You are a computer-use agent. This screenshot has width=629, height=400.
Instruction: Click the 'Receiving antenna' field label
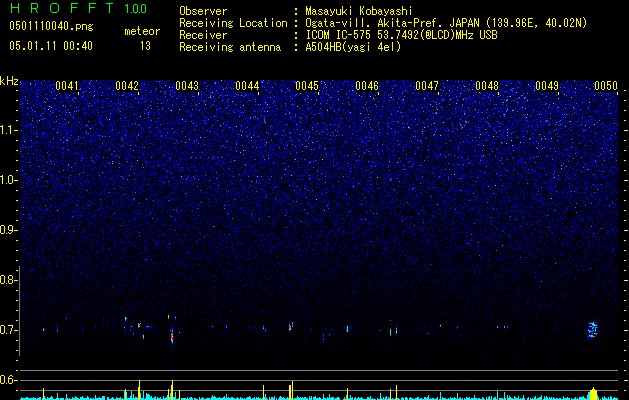[x=230, y=47]
